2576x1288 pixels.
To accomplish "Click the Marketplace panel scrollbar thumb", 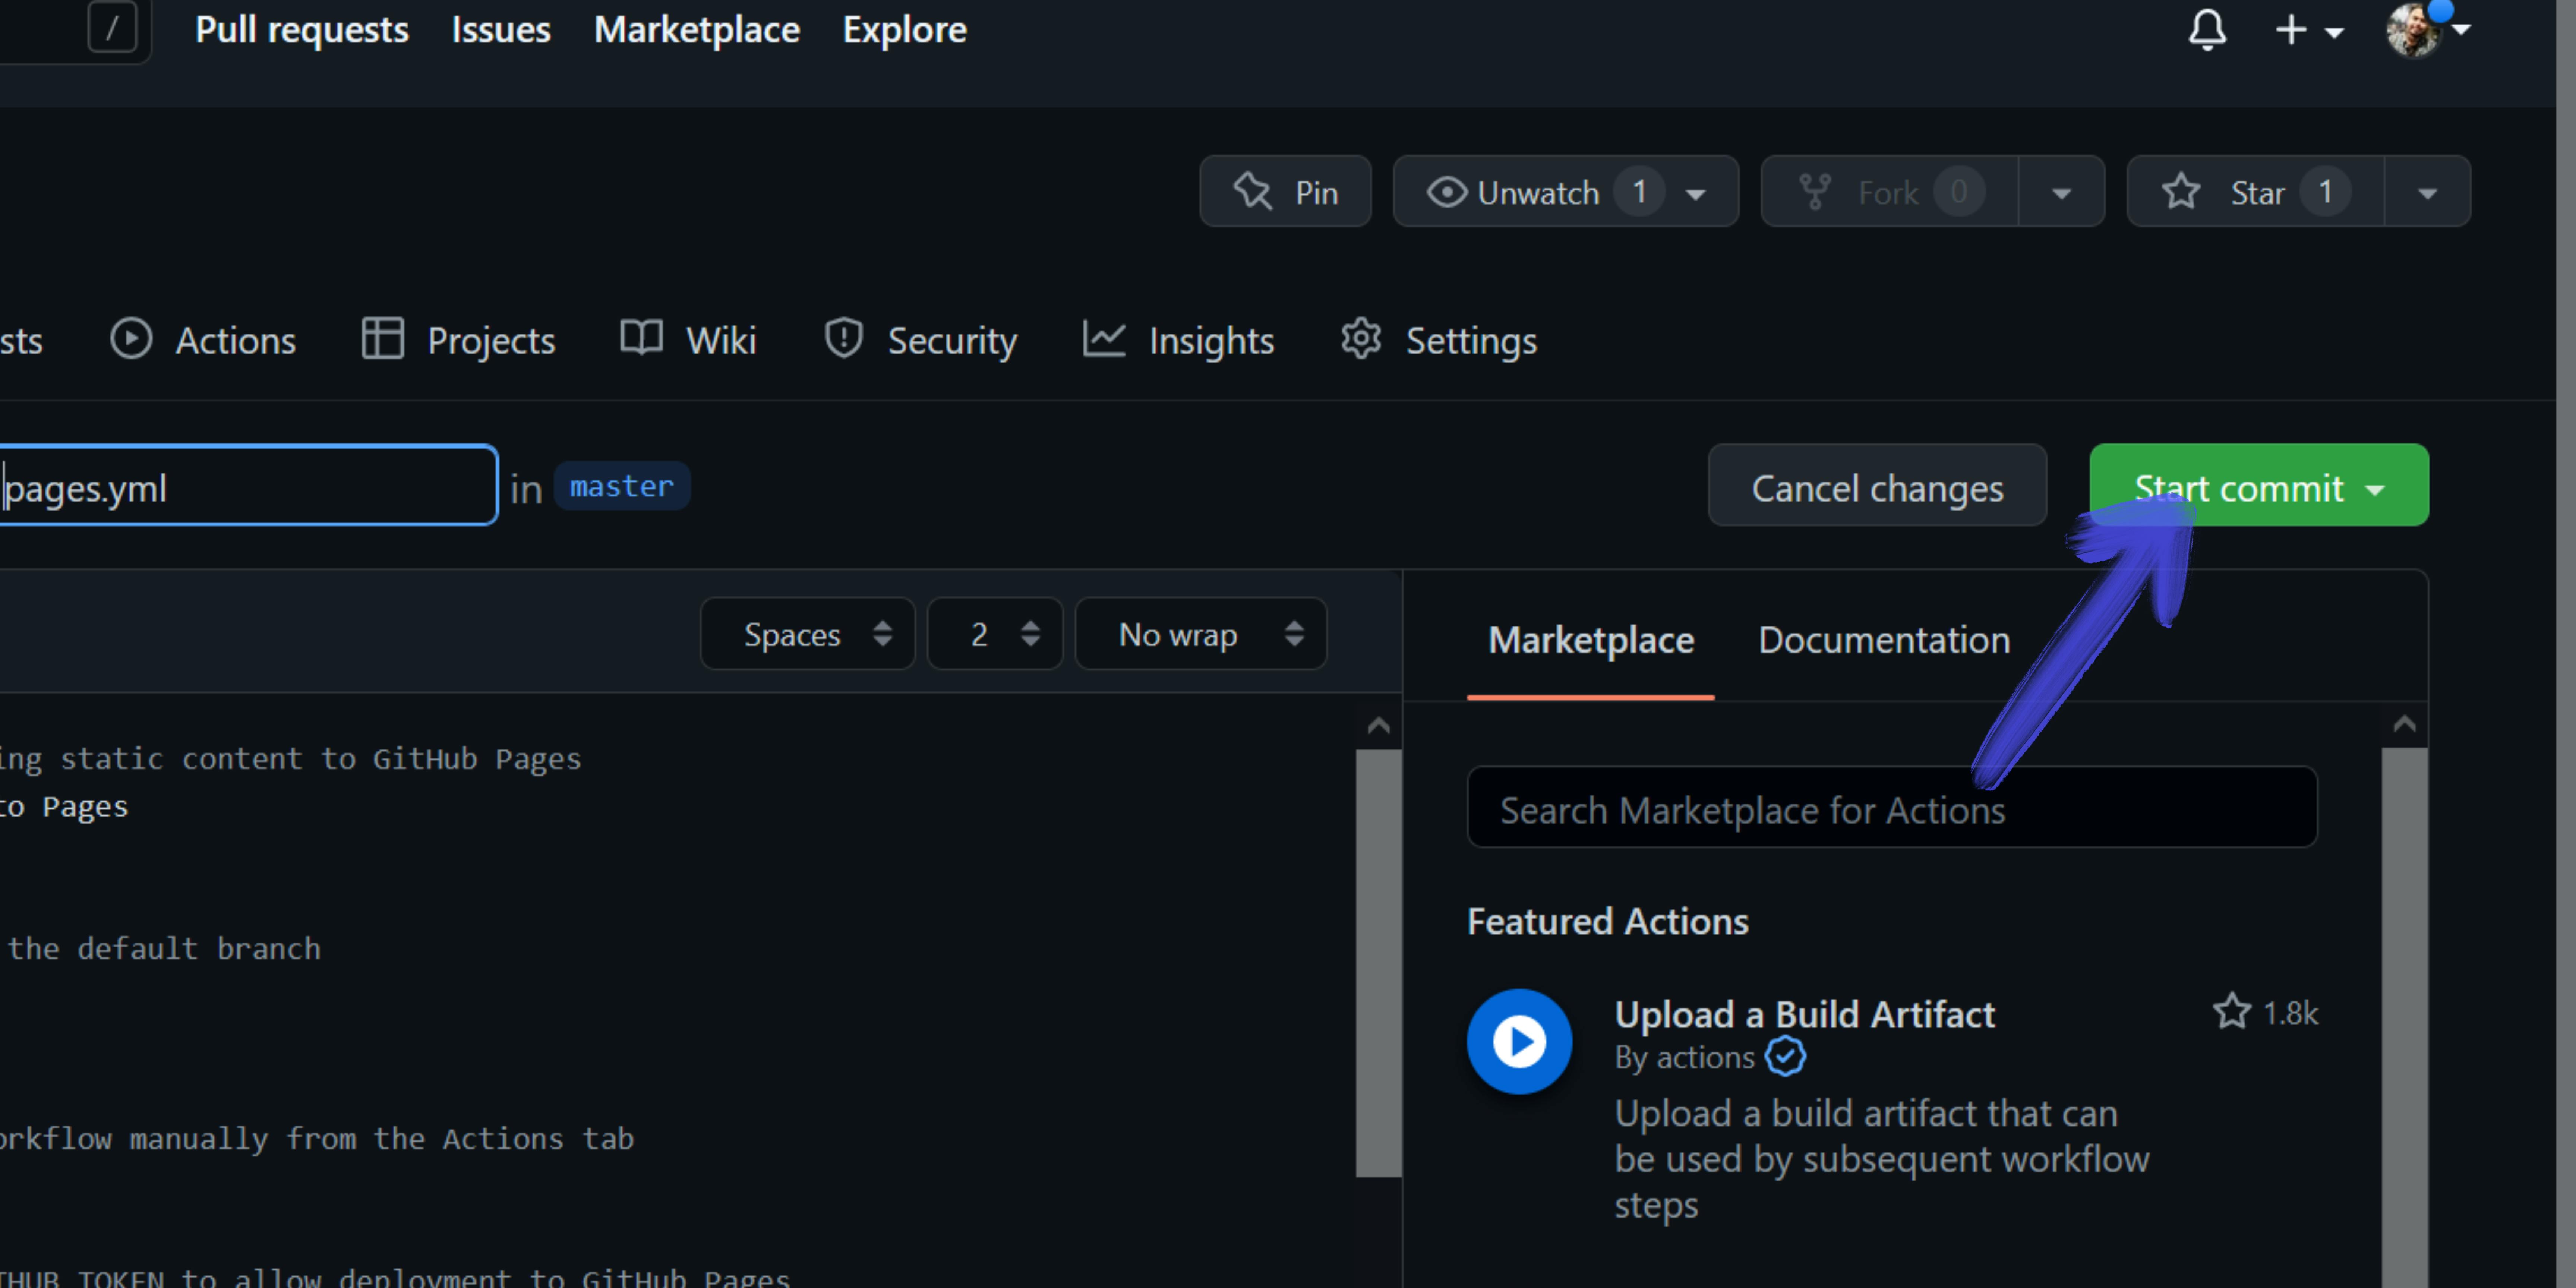I will (x=2405, y=1018).
